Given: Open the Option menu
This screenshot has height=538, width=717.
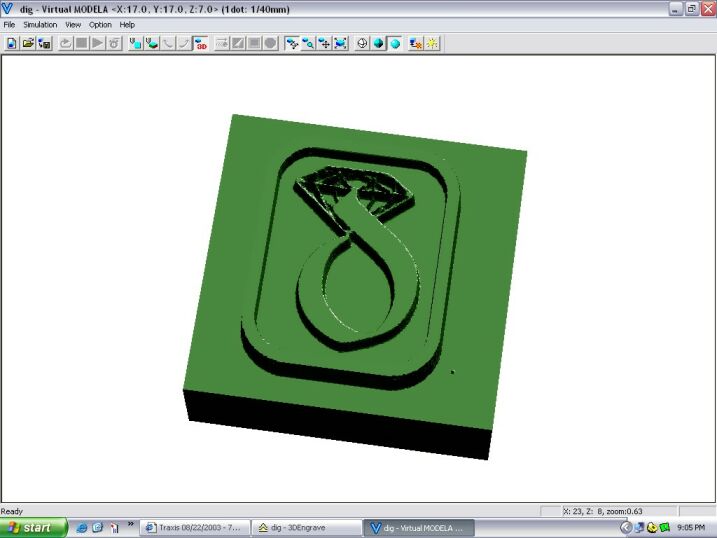Looking at the screenshot, I should pos(100,24).
